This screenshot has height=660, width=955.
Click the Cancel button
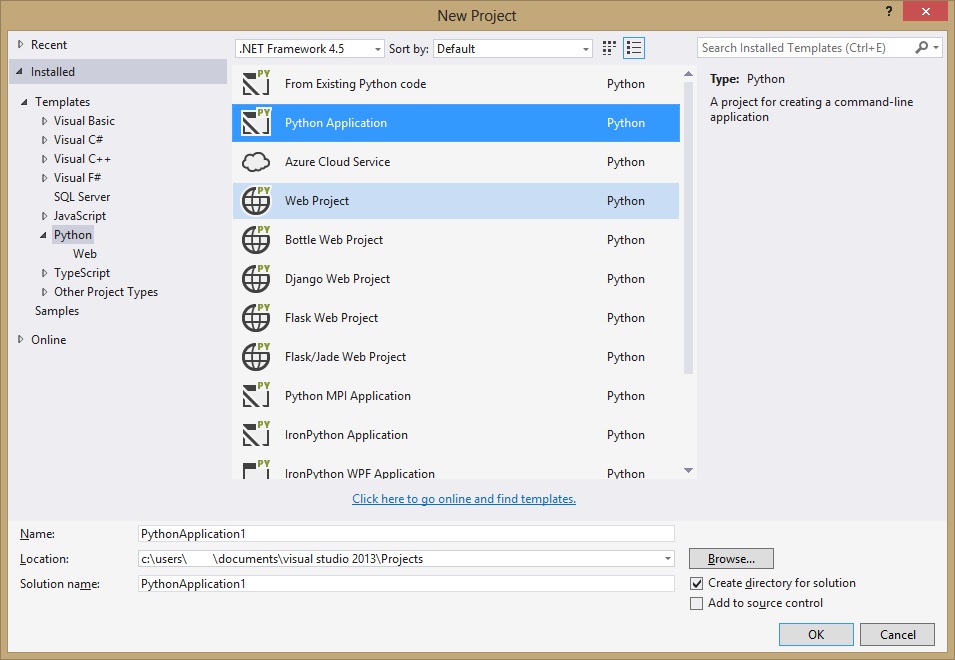click(897, 634)
